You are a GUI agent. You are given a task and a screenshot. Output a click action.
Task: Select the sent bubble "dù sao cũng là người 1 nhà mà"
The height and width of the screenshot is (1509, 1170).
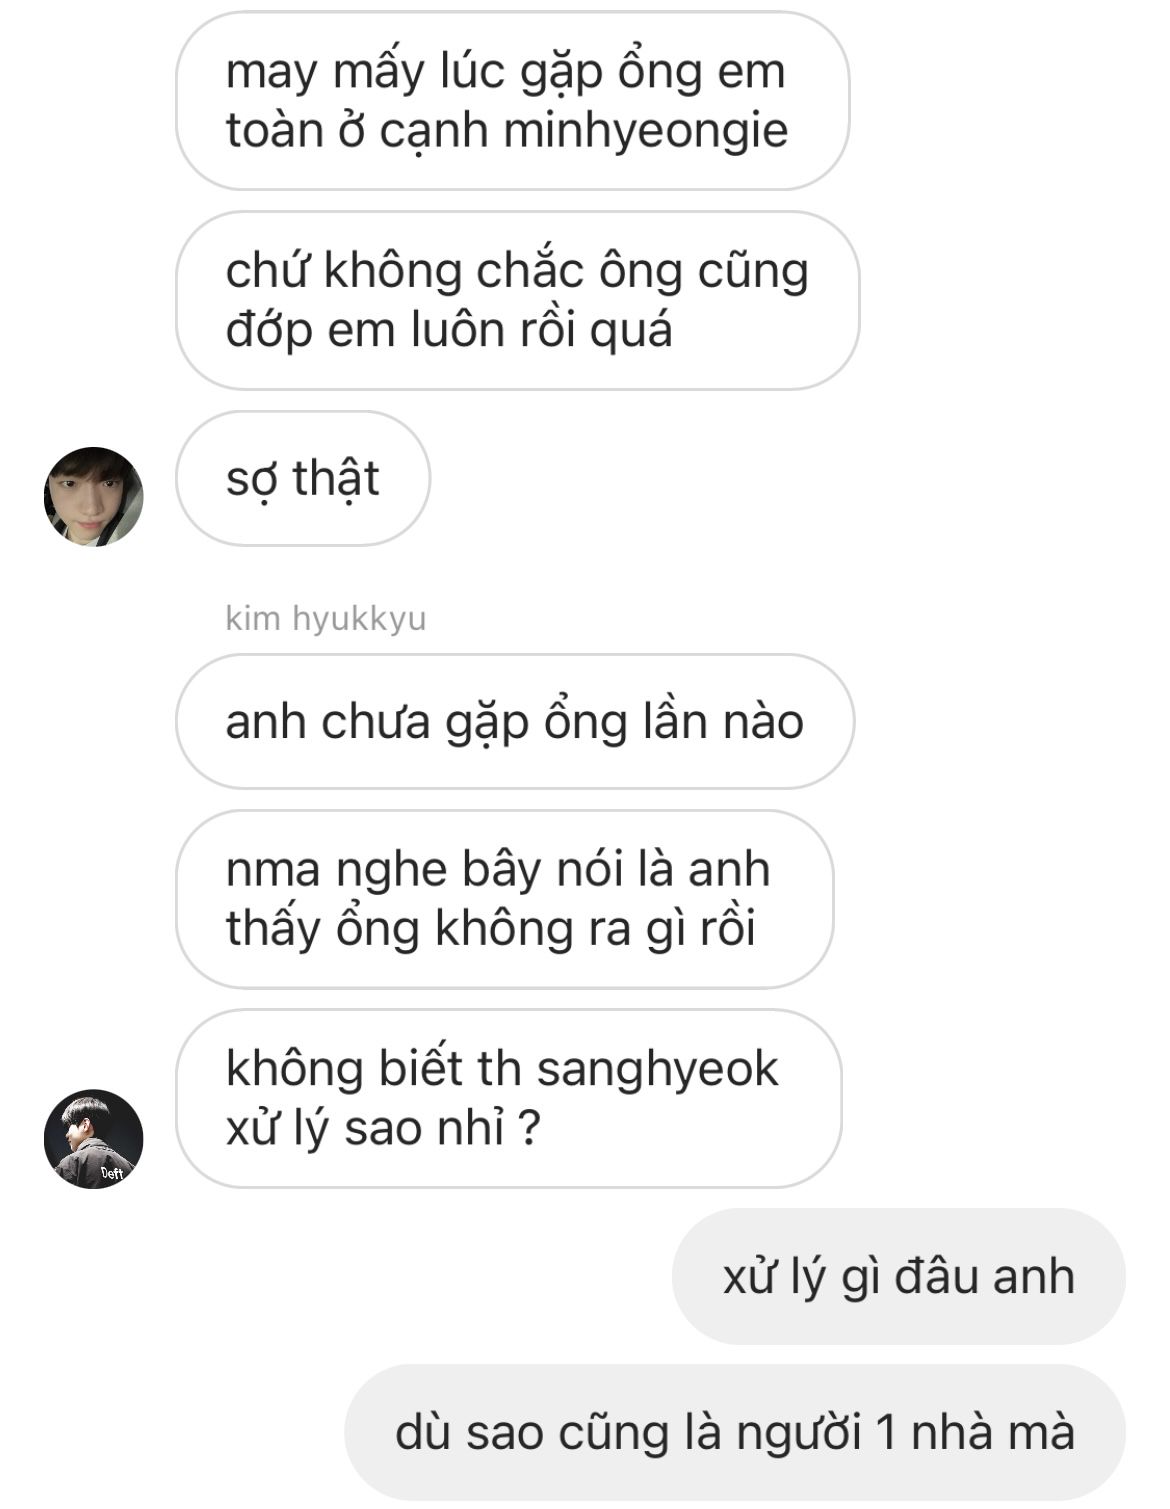pos(735,1432)
